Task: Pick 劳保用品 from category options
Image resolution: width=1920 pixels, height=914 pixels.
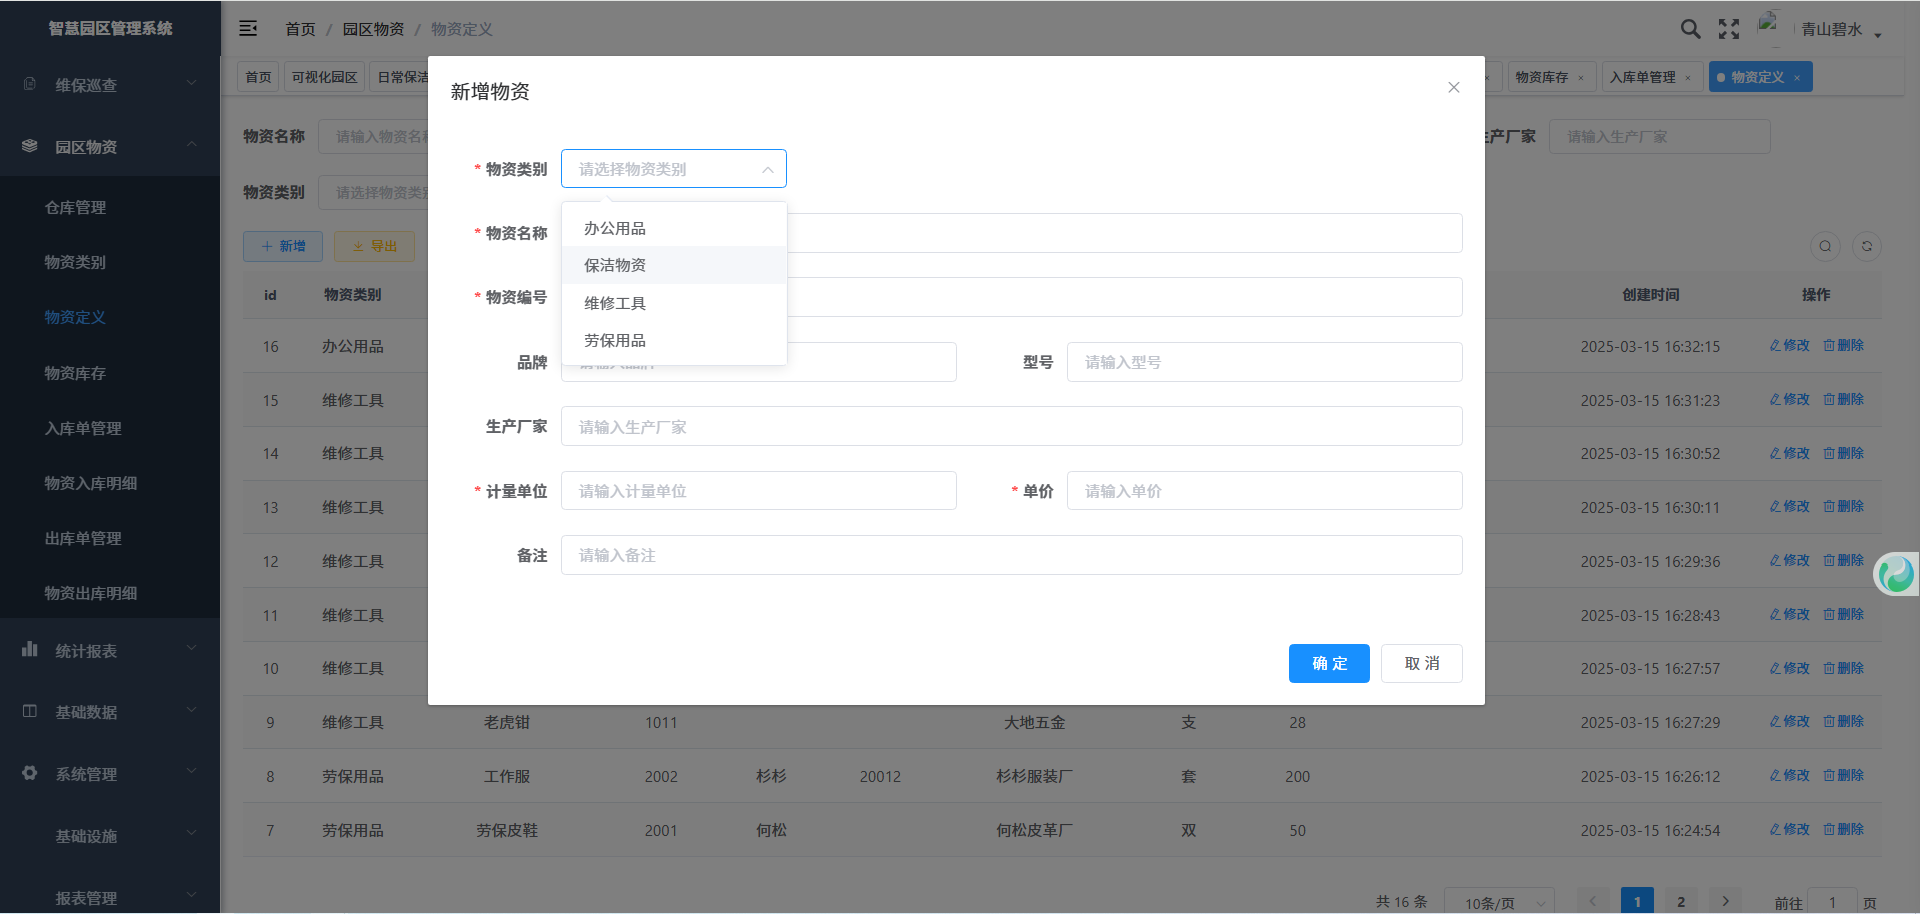Action: (x=615, y=341)
